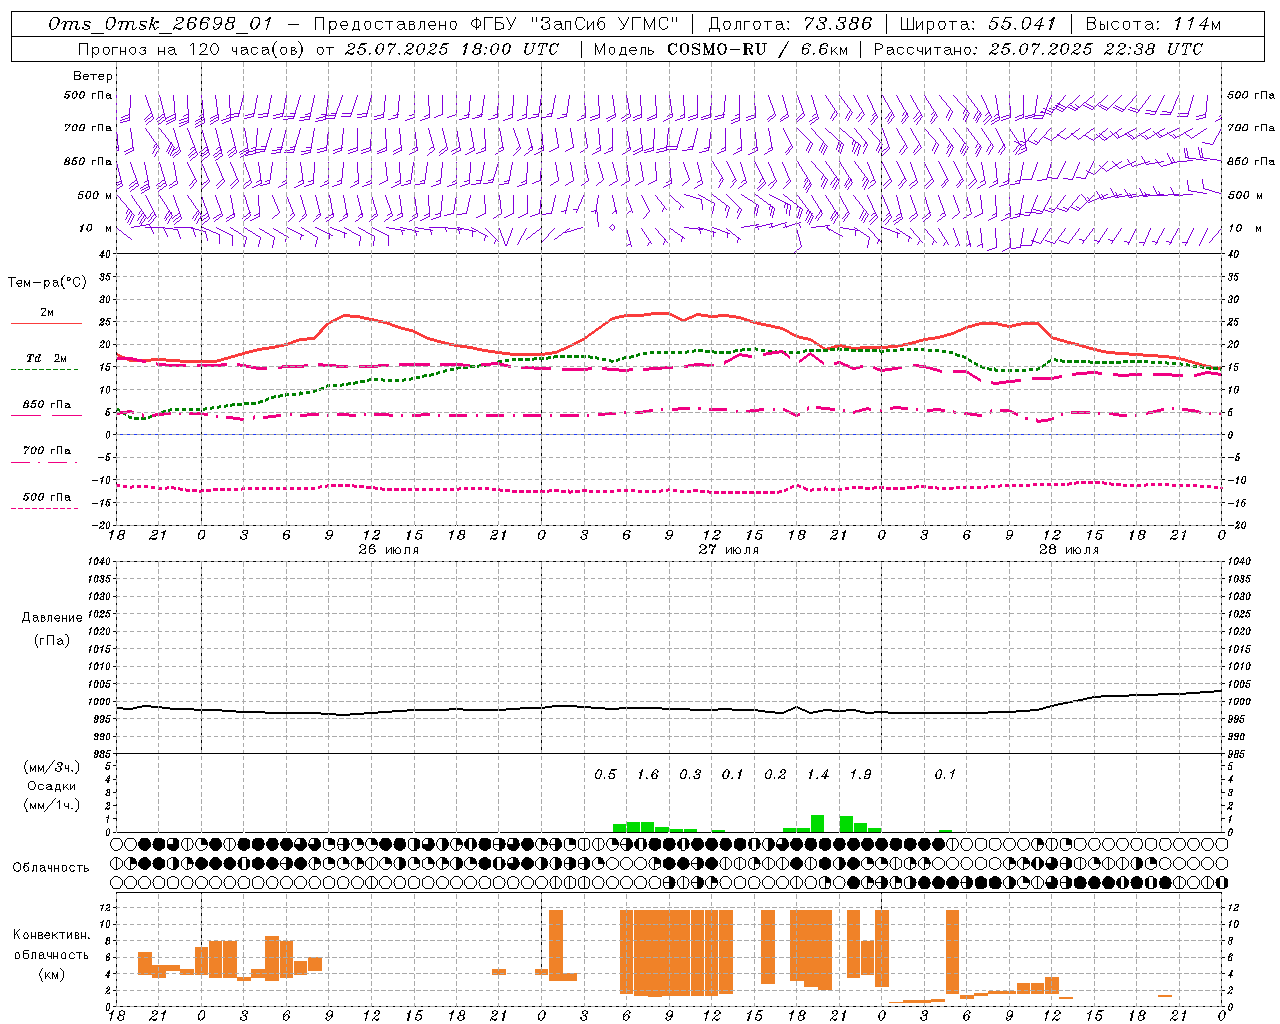Screen dimensions: 1280x1024
Task: Click the 3-hour precipitation value 1.9
Action: [x=860, y=775]
